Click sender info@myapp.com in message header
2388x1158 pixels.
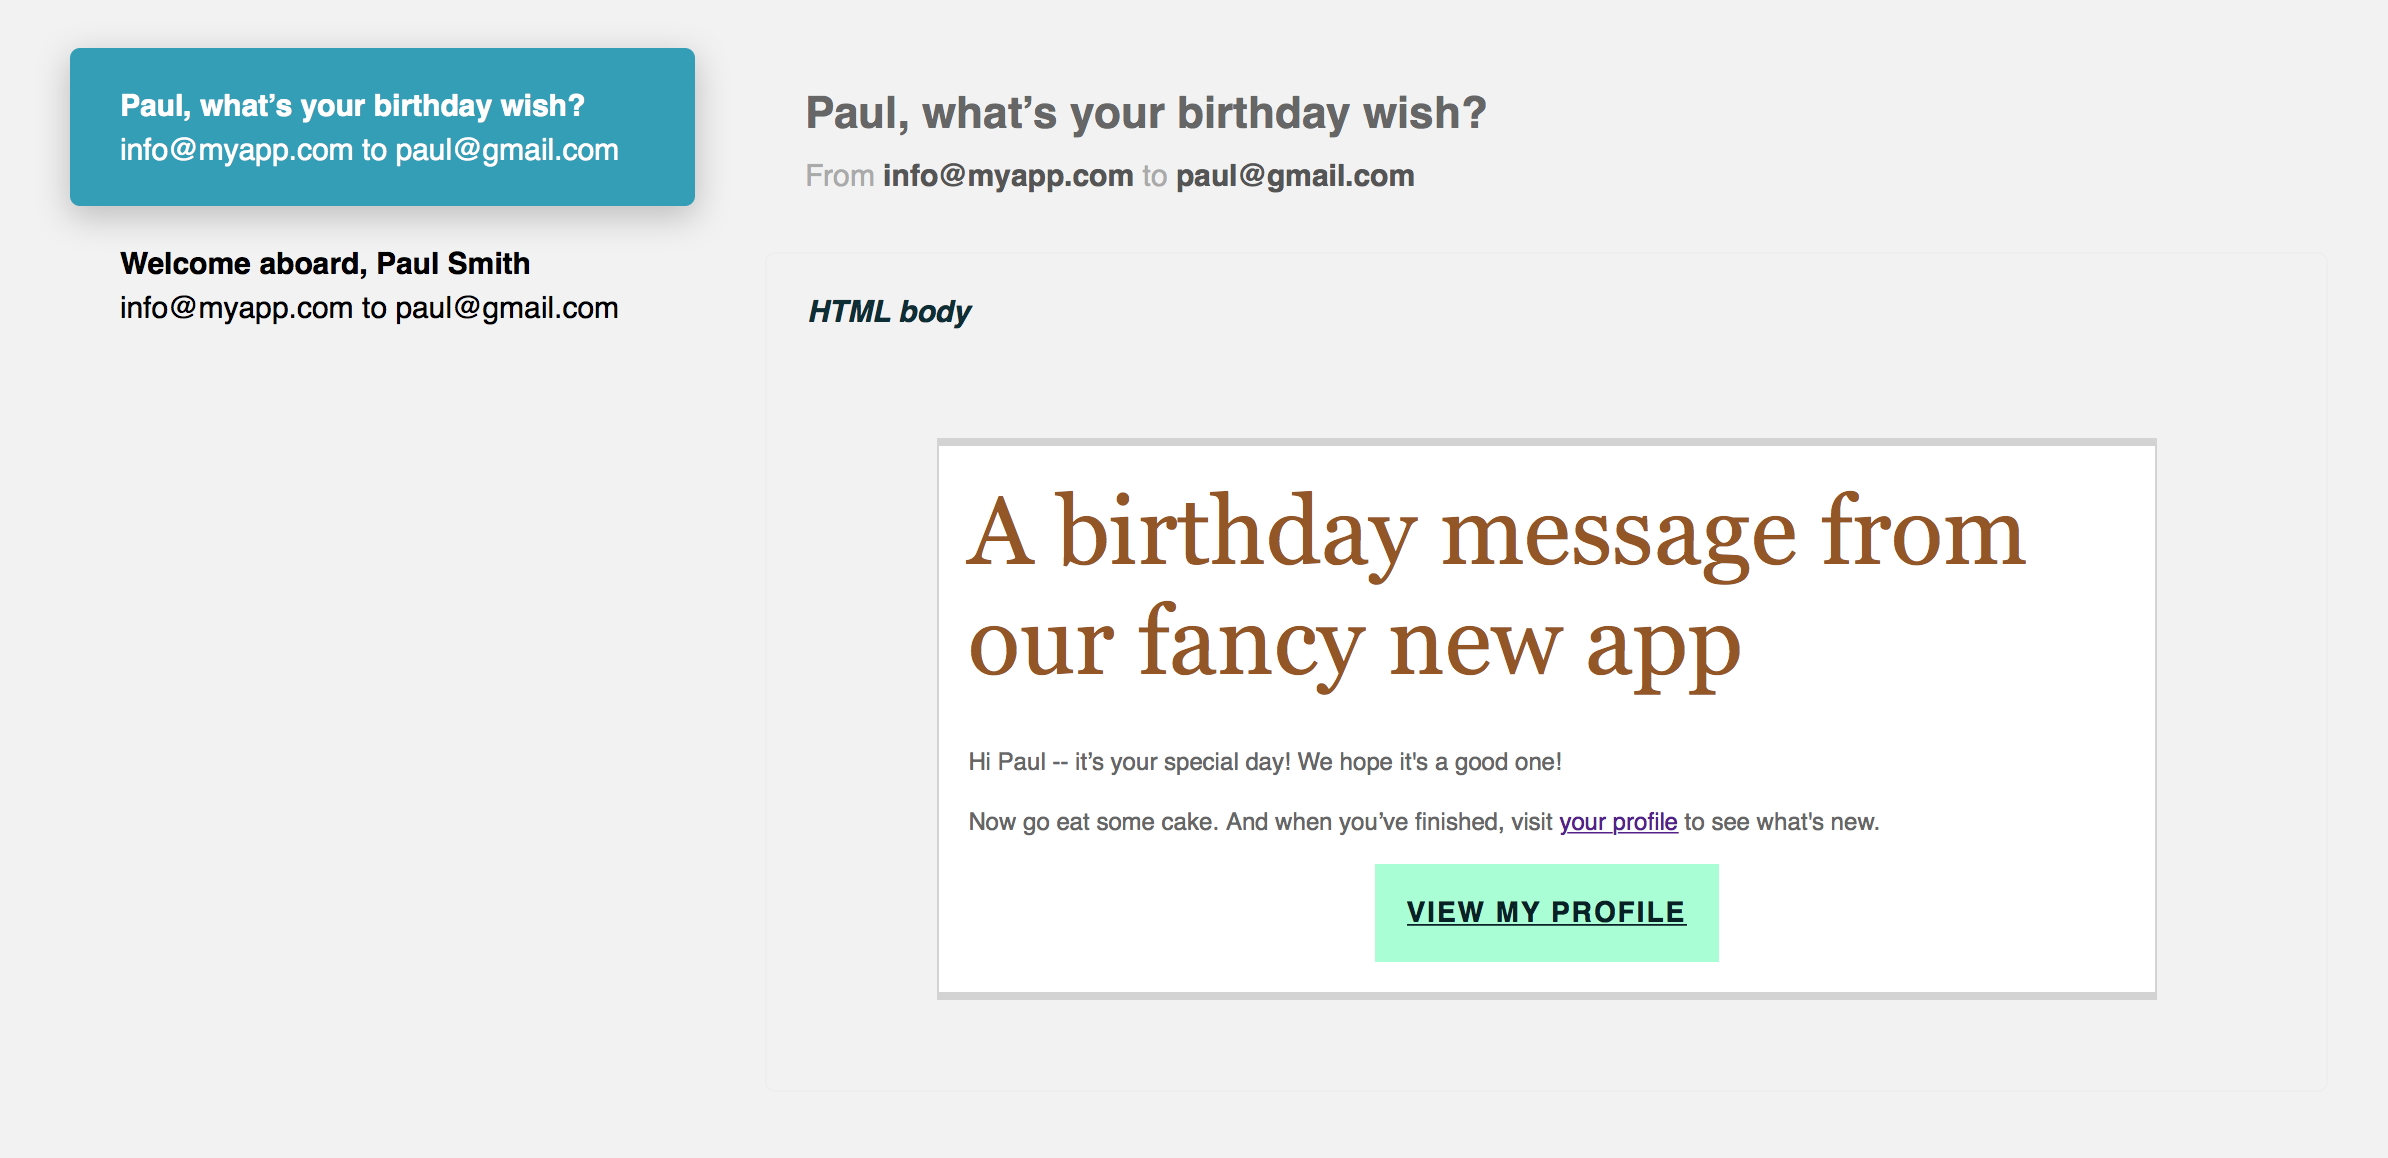[1007, 176]
